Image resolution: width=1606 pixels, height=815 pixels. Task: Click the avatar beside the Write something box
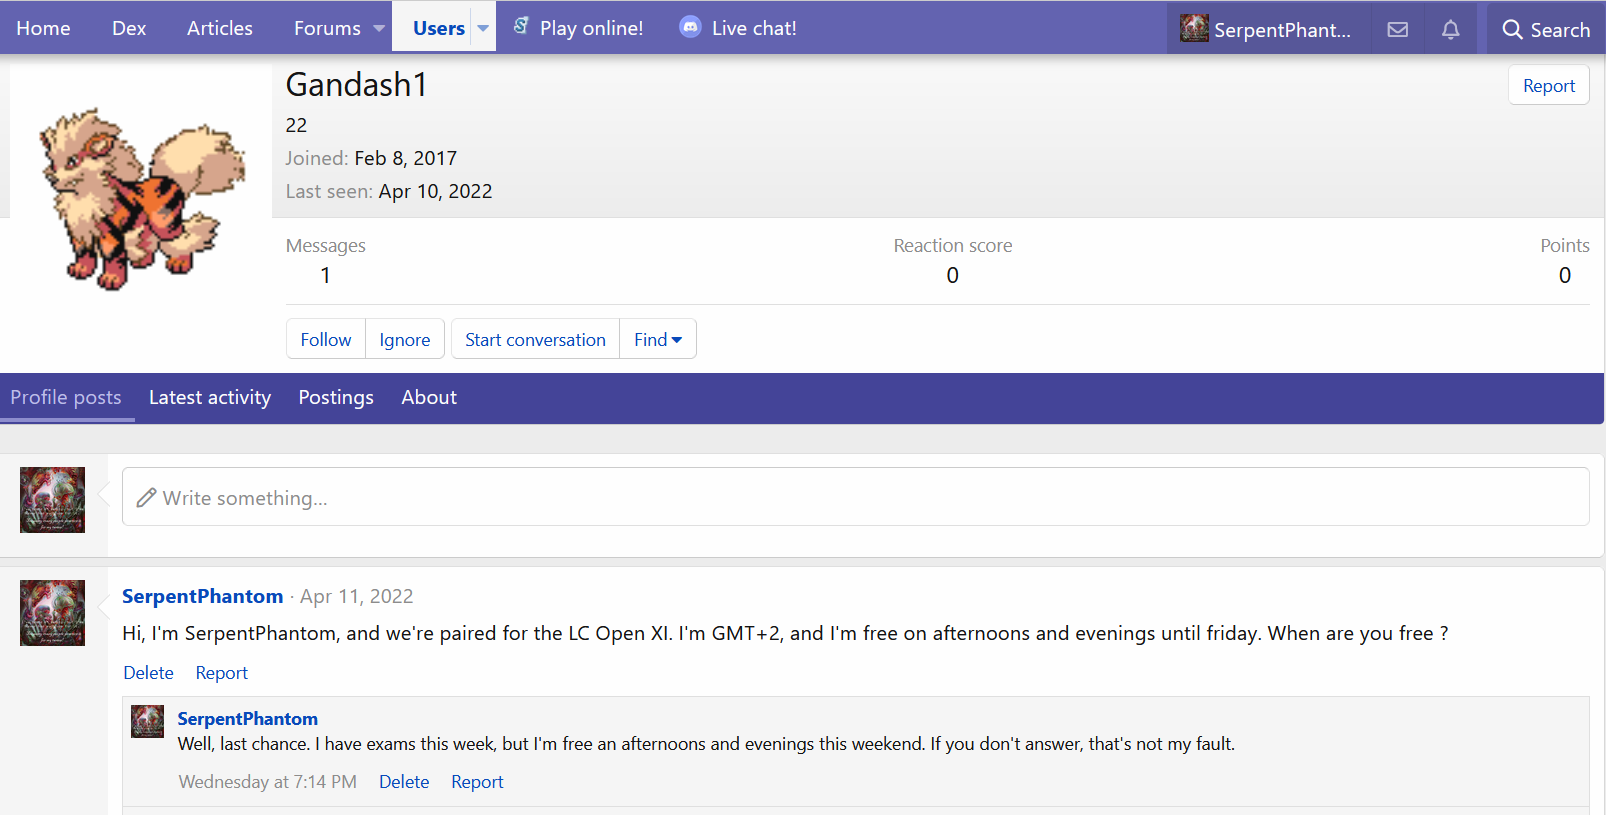click(x=52, y=500)
